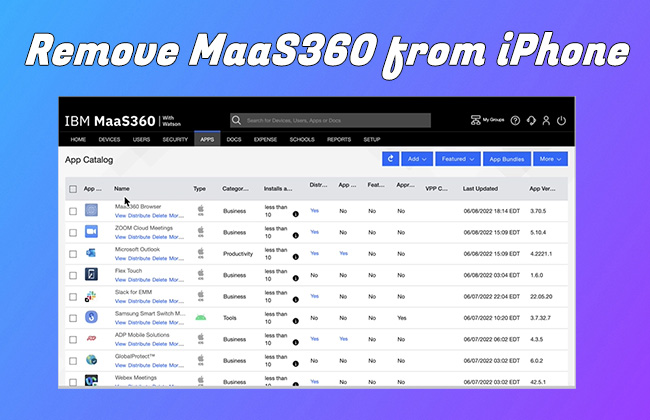Open the DEVICES tab

click(109, 139)
